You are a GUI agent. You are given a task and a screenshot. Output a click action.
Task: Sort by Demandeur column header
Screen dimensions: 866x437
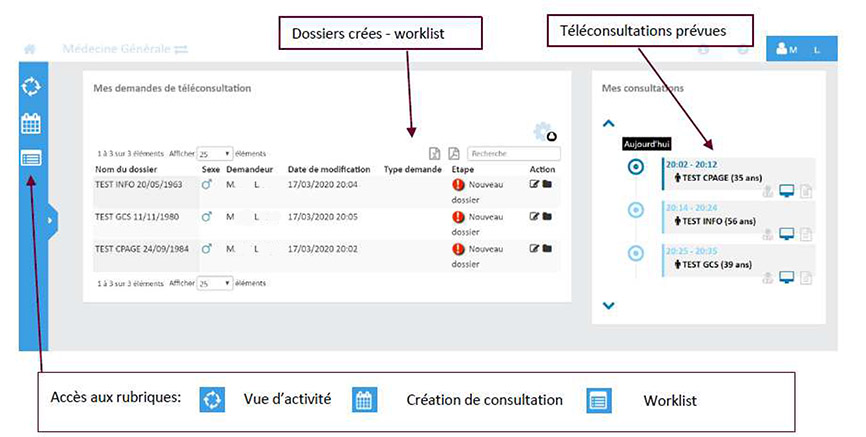pyautogui.click(x=250, y=170)
